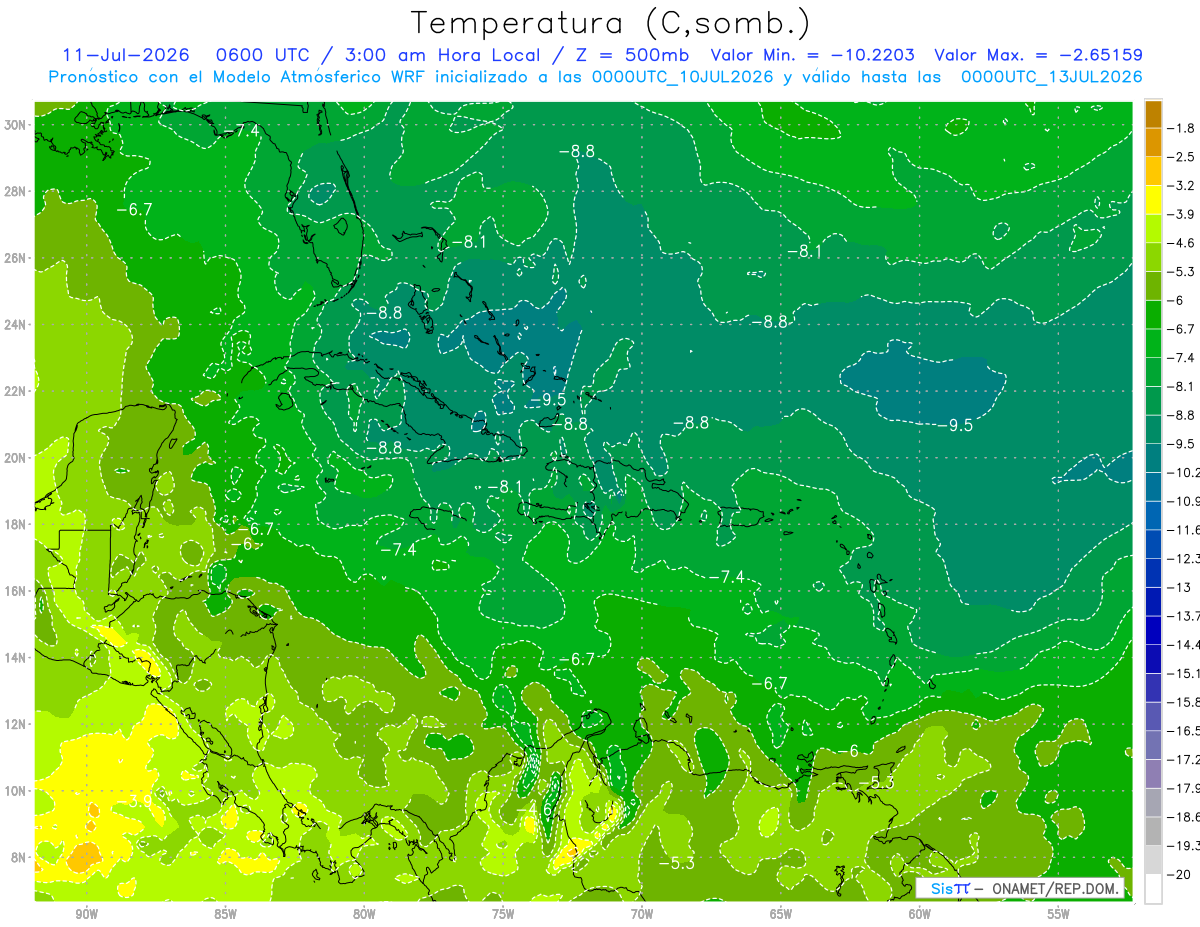Viewport: 1200px width, 927px height.
Task: Click the '0000UTC_13JUL2026' valid-until time
Action: tap(1051, 77)
